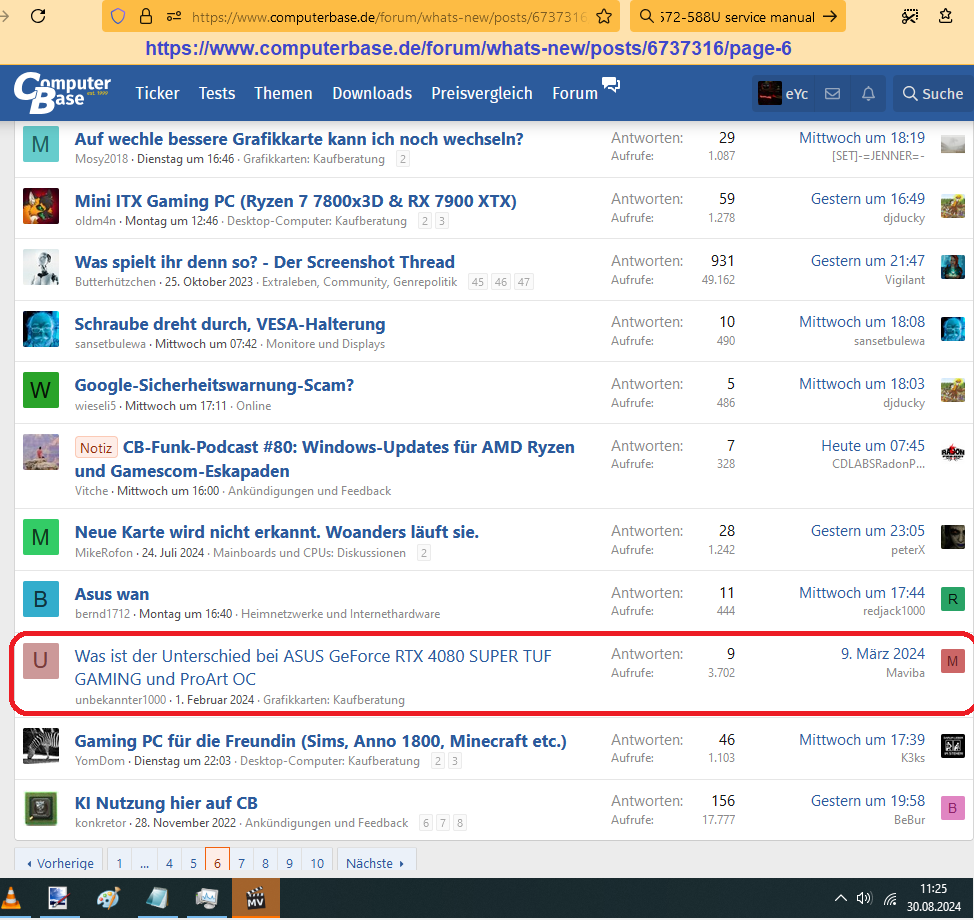Click the padlock site security icon
This screenshot has width=974, height=920.
coord(146,16)
